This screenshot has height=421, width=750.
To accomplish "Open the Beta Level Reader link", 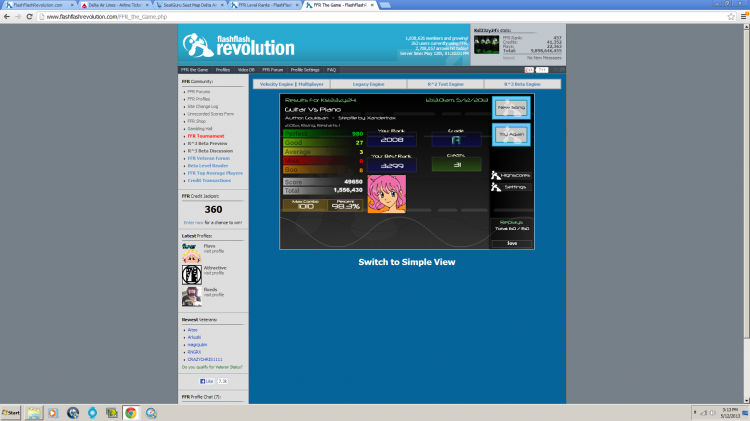I will (x=208, y=166).
